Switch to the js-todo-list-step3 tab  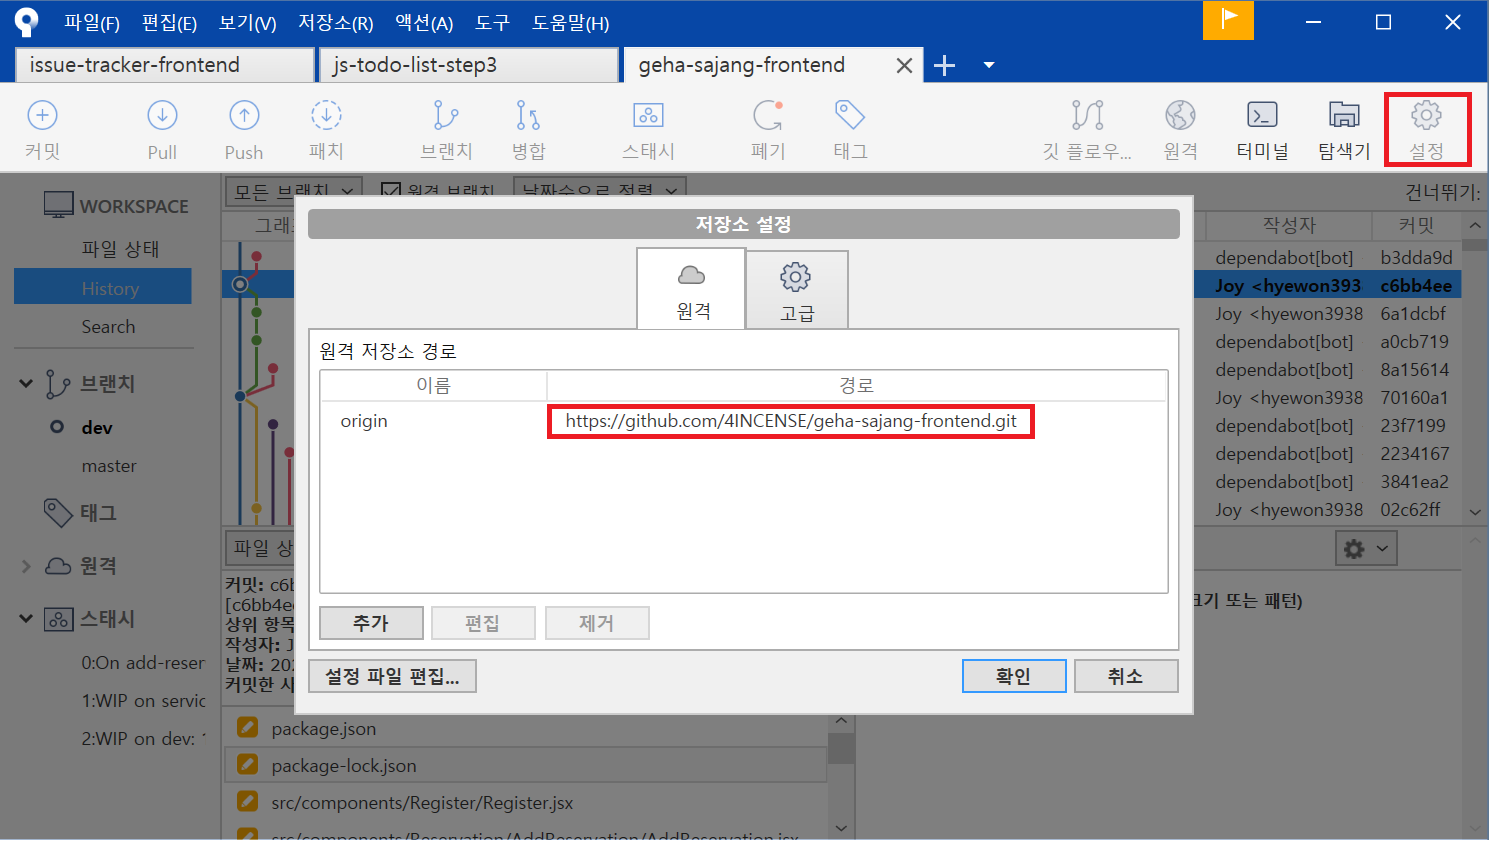coord(469,65)
